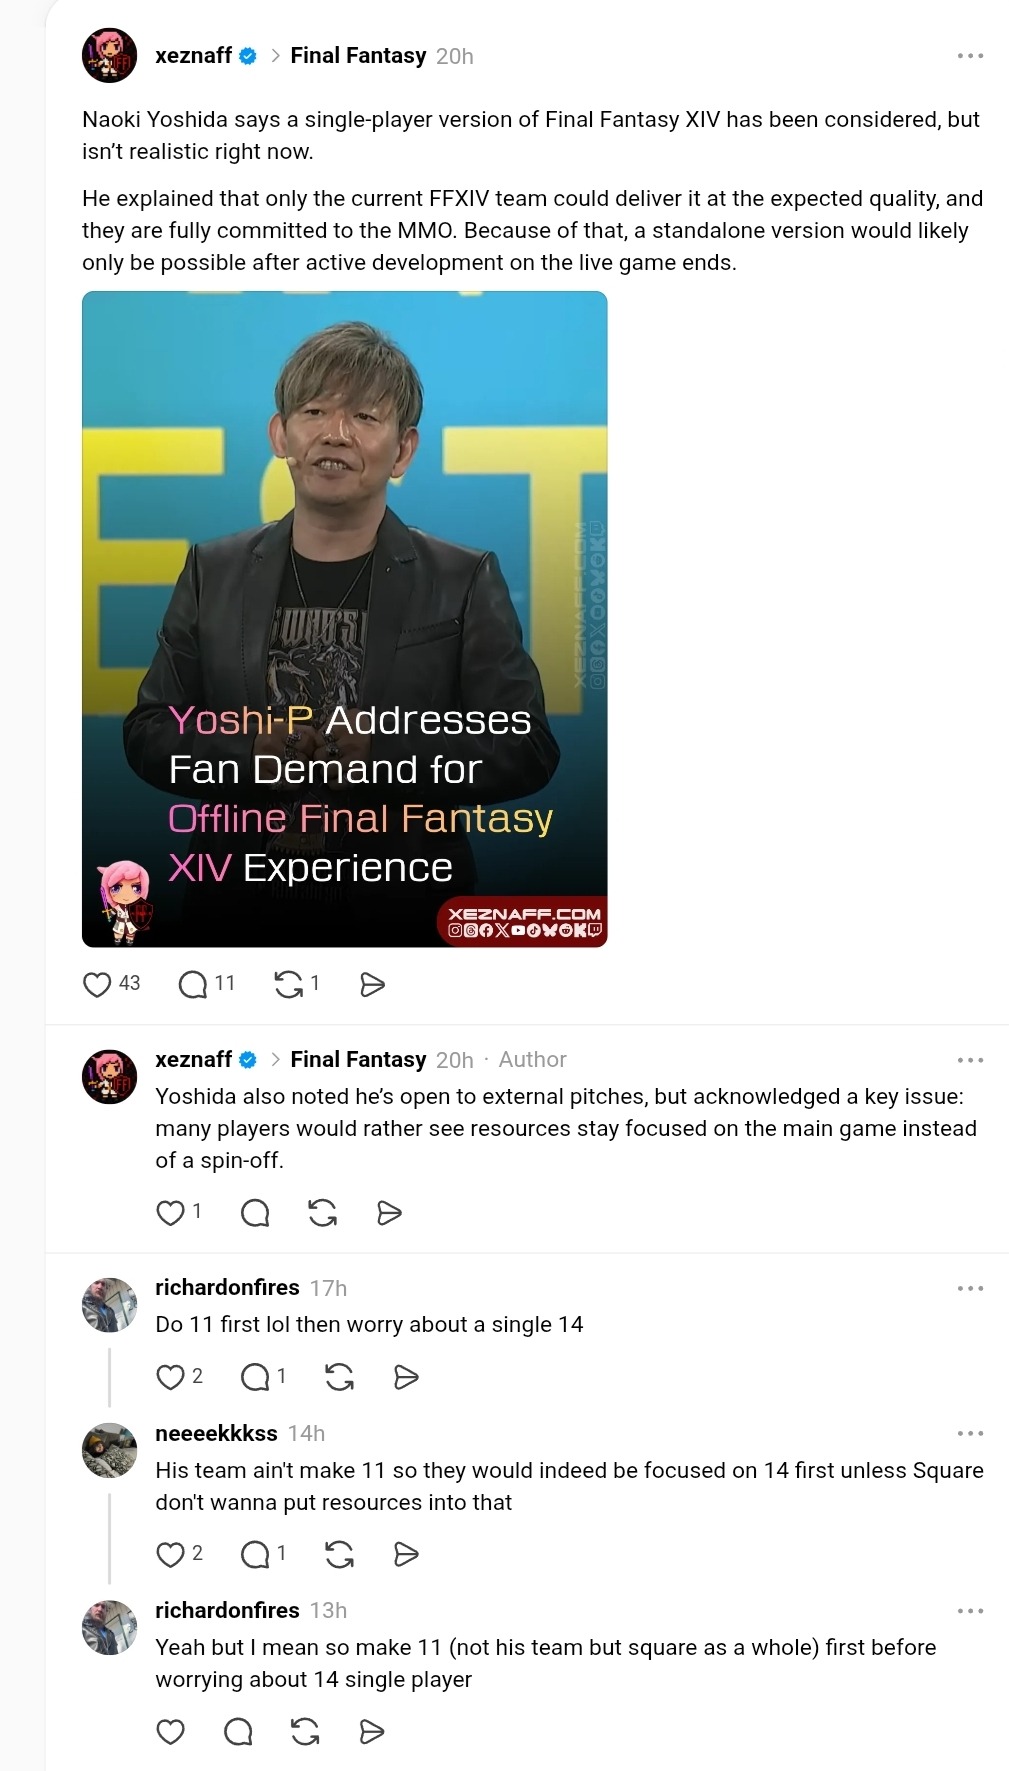Screen dimensions: 1009x1771
Task: Open the Yoshi-P post image
Action: coord(345,619)
